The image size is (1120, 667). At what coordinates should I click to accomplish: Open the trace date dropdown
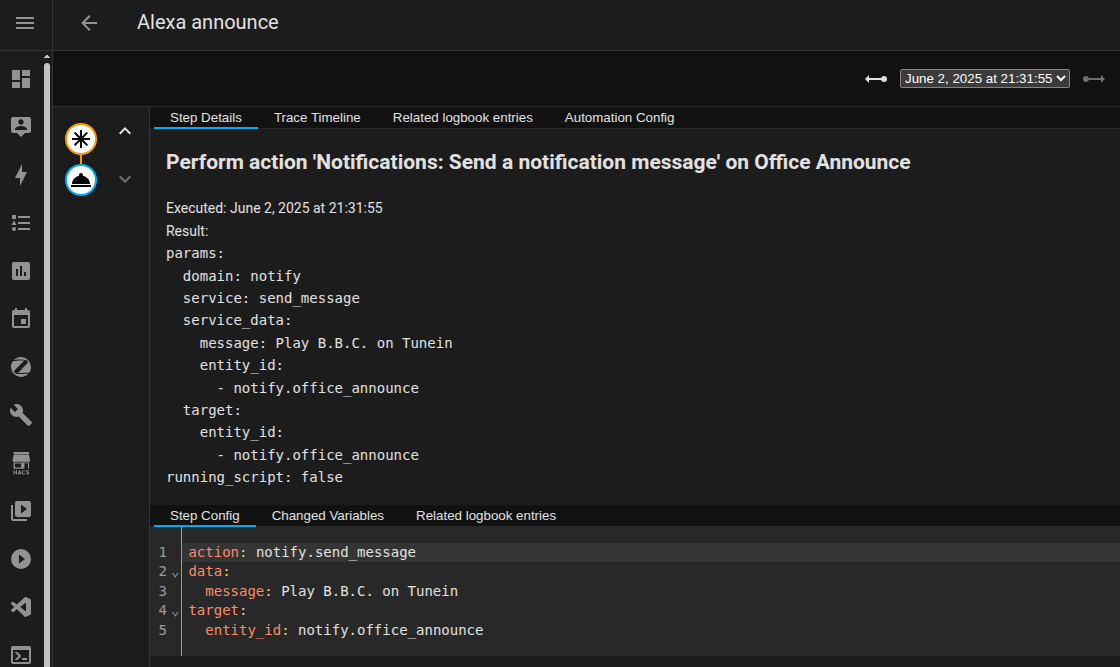(x=984, y=79)
